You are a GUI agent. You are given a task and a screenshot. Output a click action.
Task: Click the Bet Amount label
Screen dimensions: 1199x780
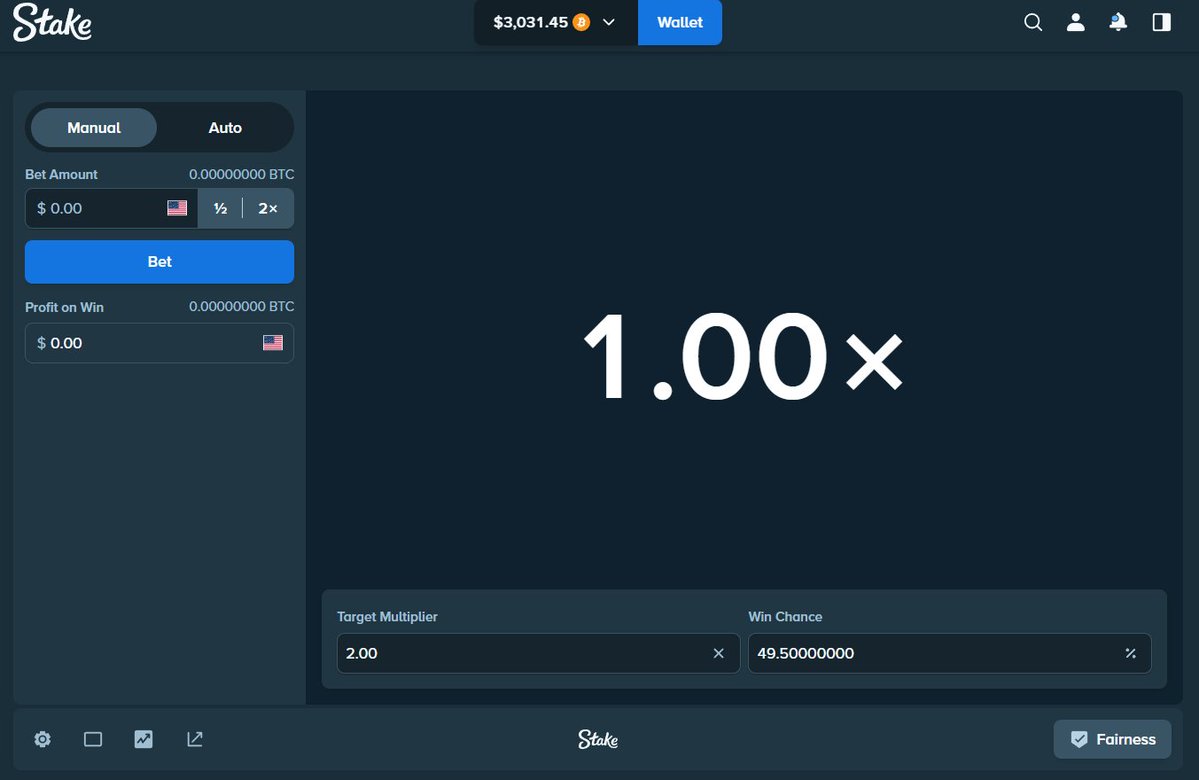61,174
